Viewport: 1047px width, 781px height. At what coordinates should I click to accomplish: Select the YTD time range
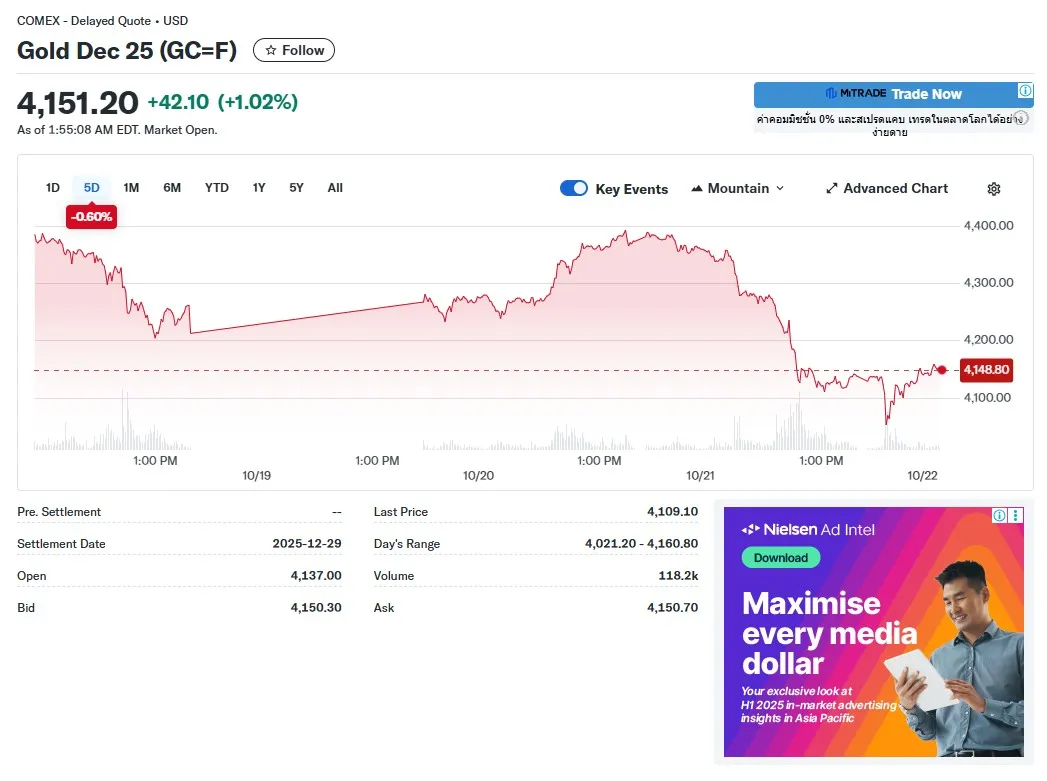coord(217,188)
